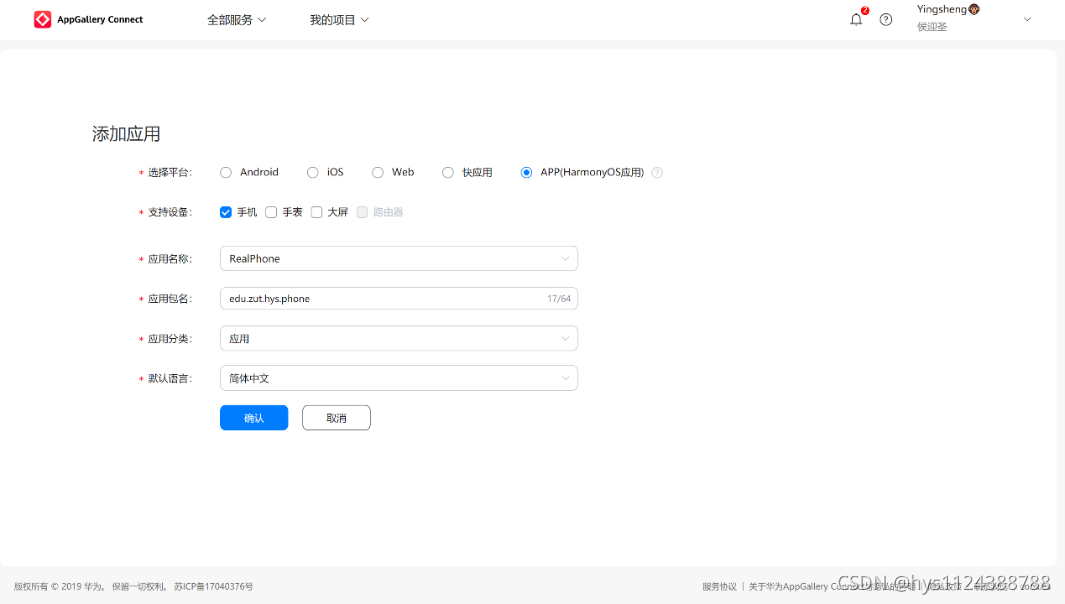The width and height of the screenshot is (1065, 604).
Task: Select the Android platform radio button
Action: (x=226, y=172)
